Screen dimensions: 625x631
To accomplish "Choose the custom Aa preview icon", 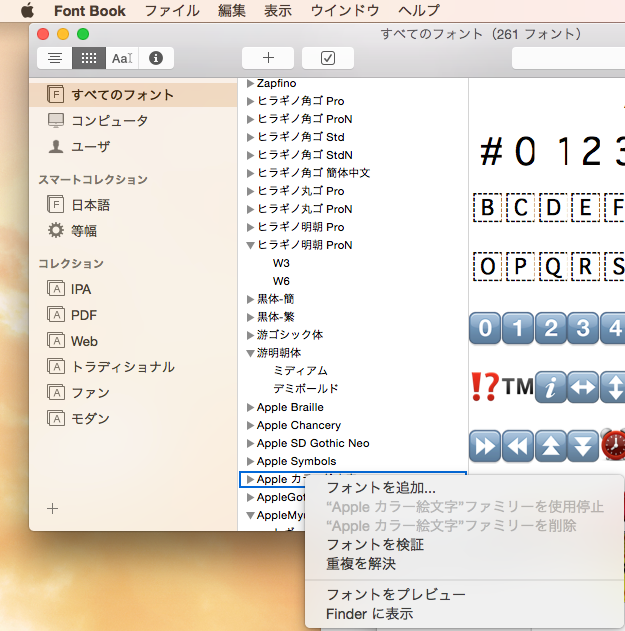I will (x=122, y=58).
